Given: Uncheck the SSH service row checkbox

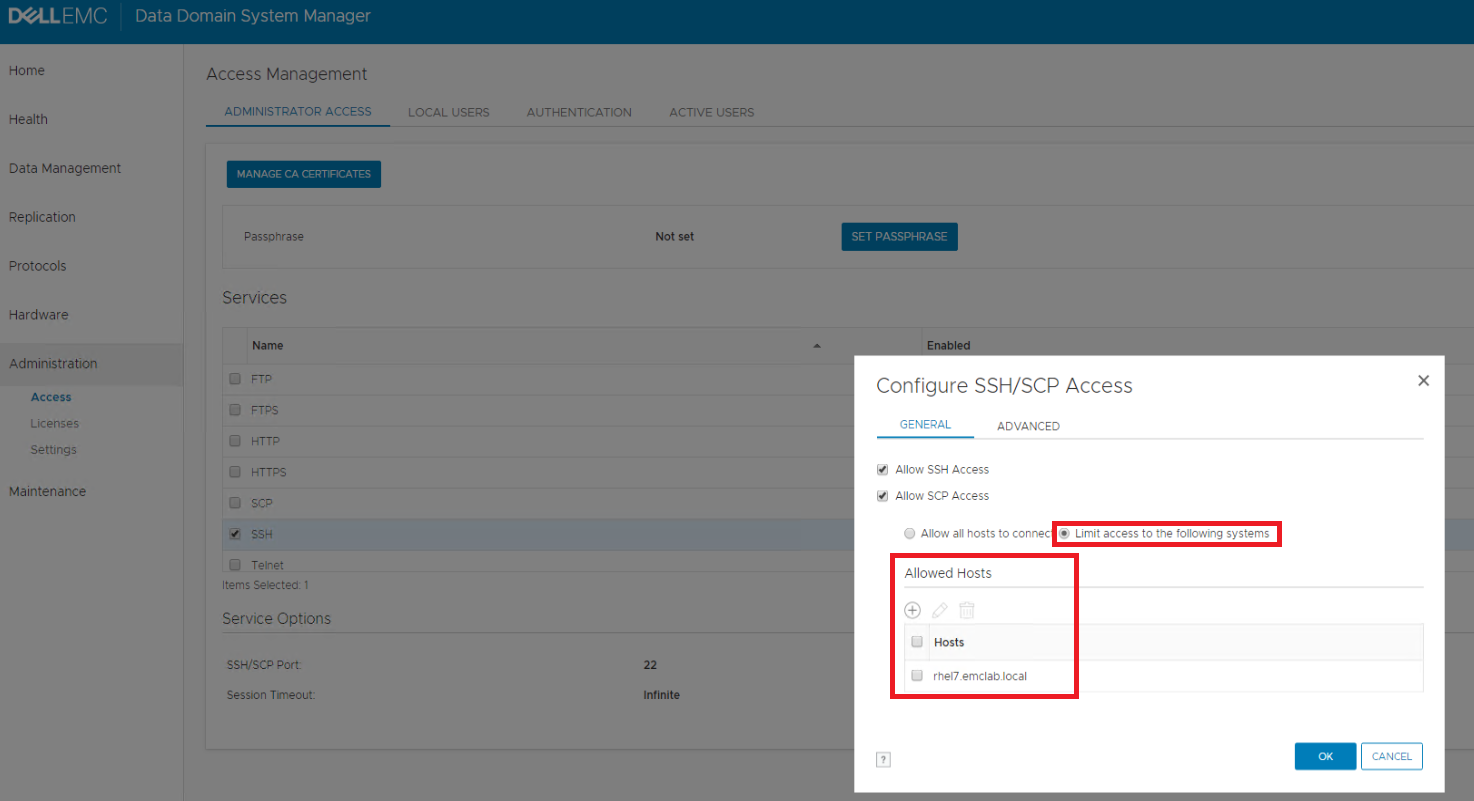Looking at the screenshot, I should (x=235, y=533).
